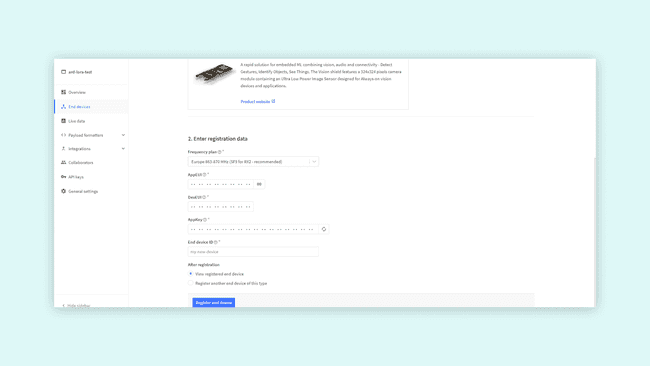Open the Product website link
650x366 pixels.
pyautogui.click(x=255, y=102)
